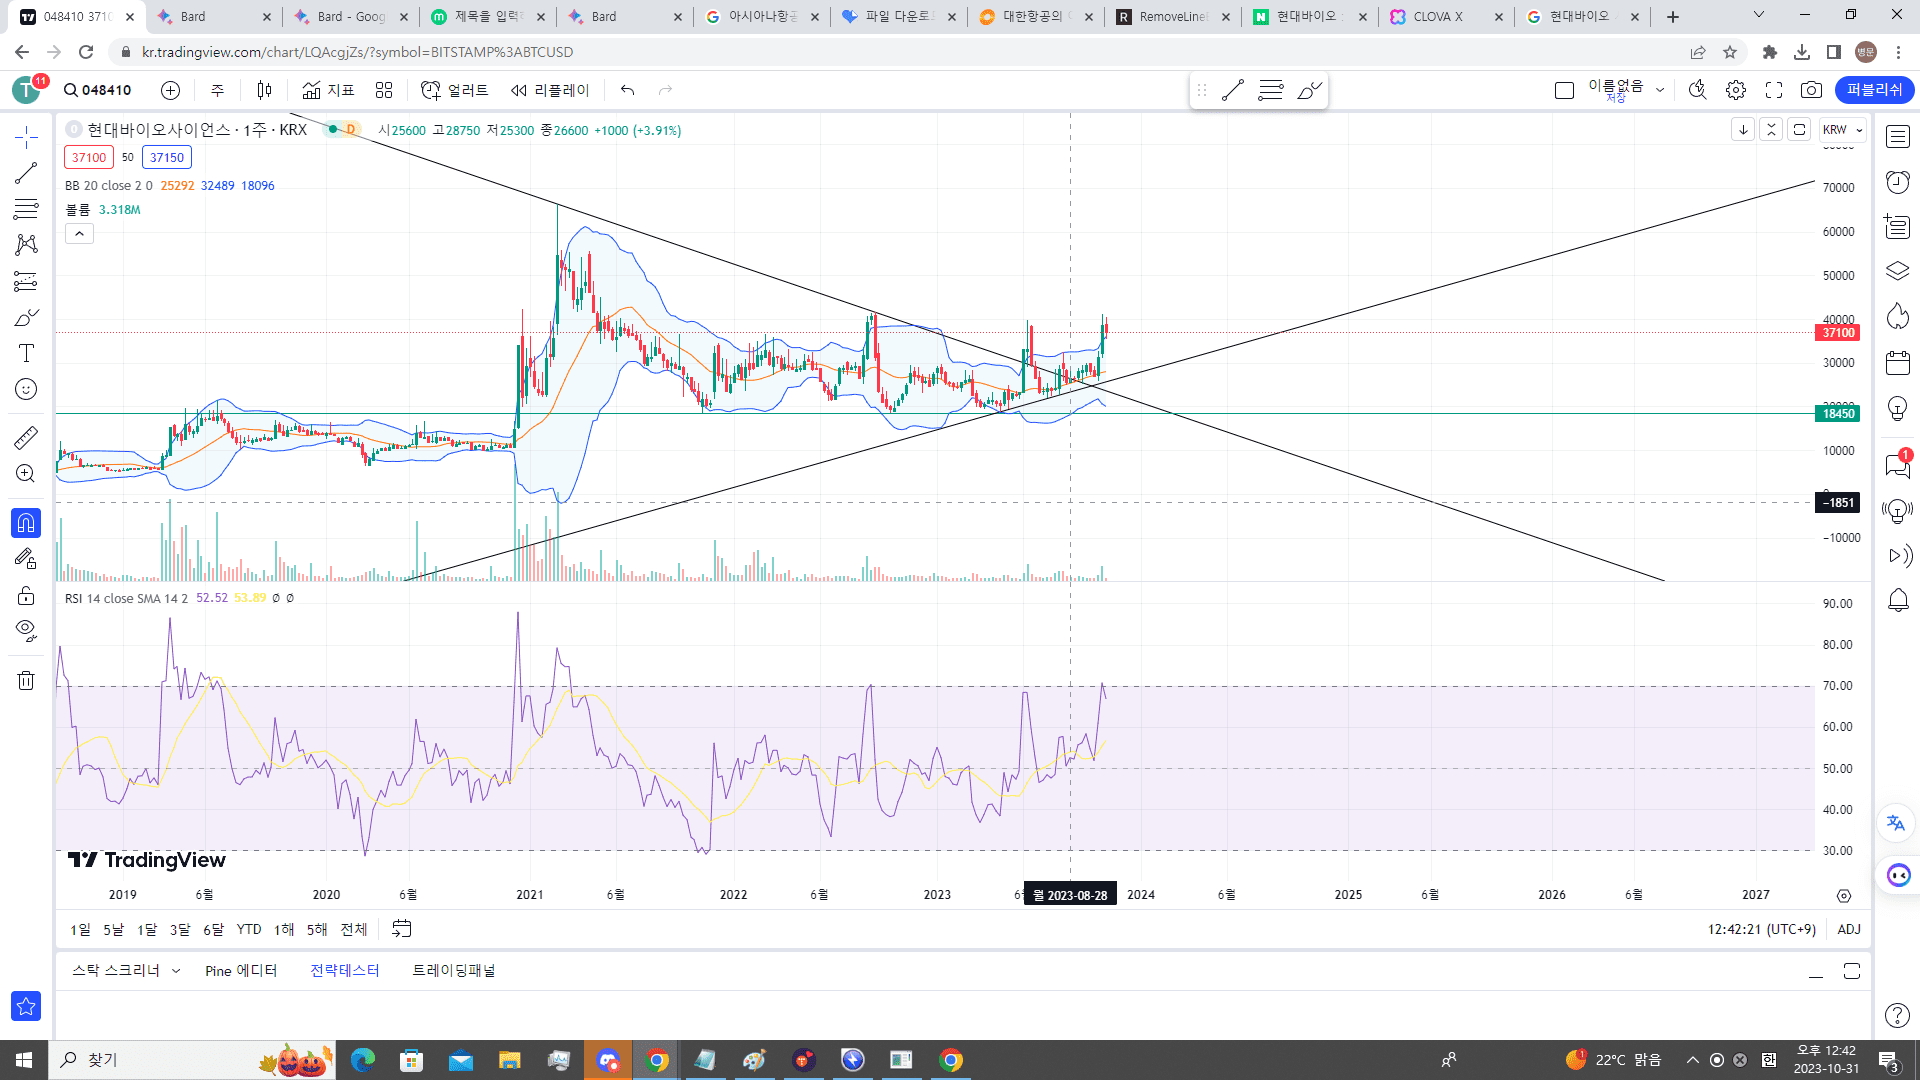Screen dimensions: 1920x1080
Task: Open the forecasting and measurement tools
Action: point(26,281)
